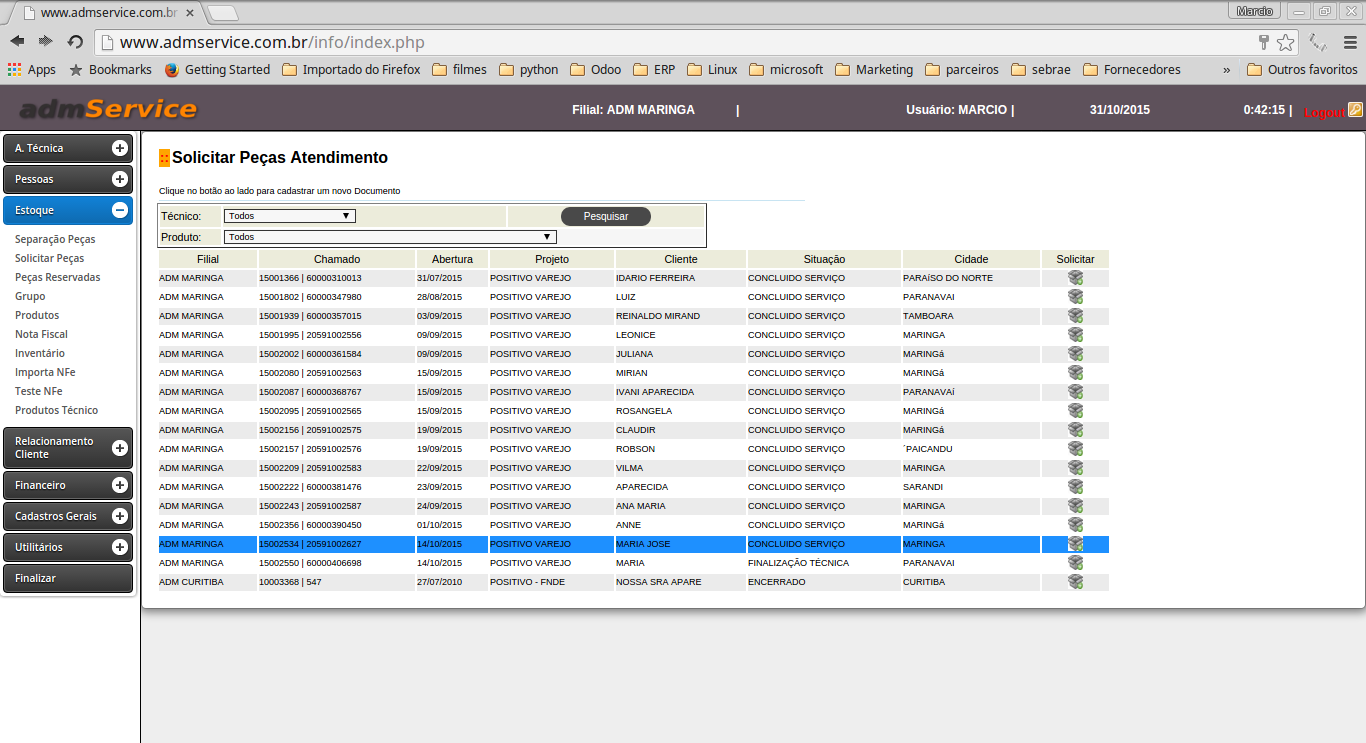
Task: Open the Apps grid in bookmarks bar
Action: pyautogui.click(x=31, y=70)
